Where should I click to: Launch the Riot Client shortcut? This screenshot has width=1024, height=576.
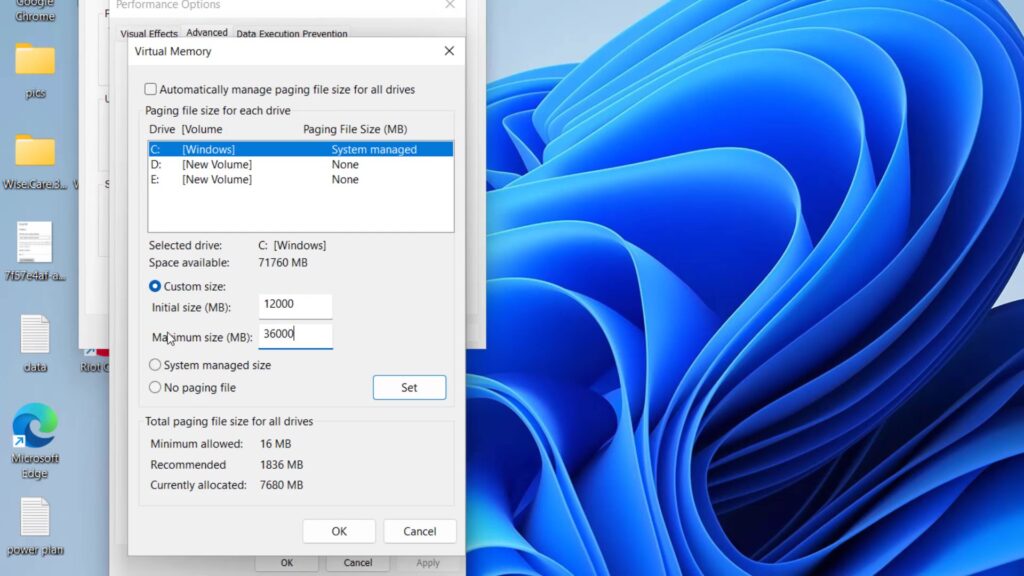(x=98, y=350)
